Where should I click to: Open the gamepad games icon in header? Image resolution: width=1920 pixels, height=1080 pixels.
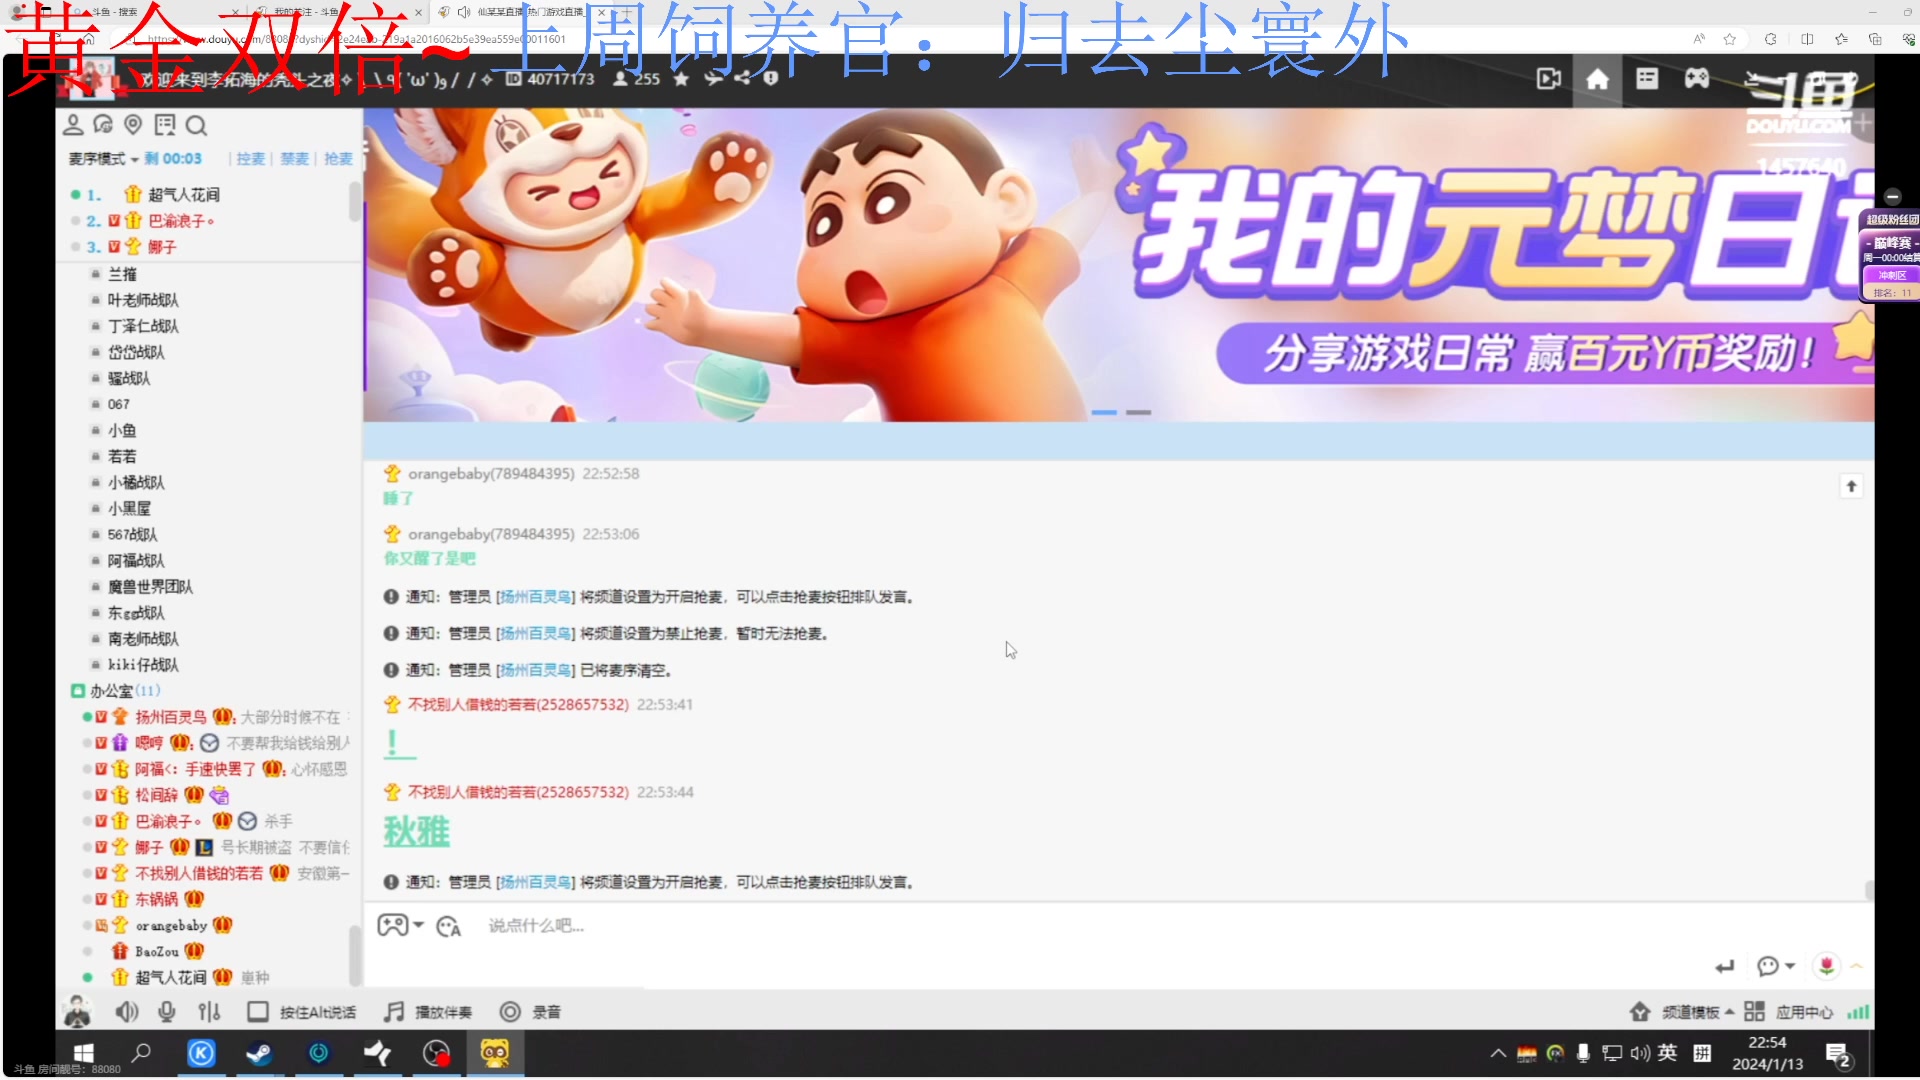[1697, 78]
